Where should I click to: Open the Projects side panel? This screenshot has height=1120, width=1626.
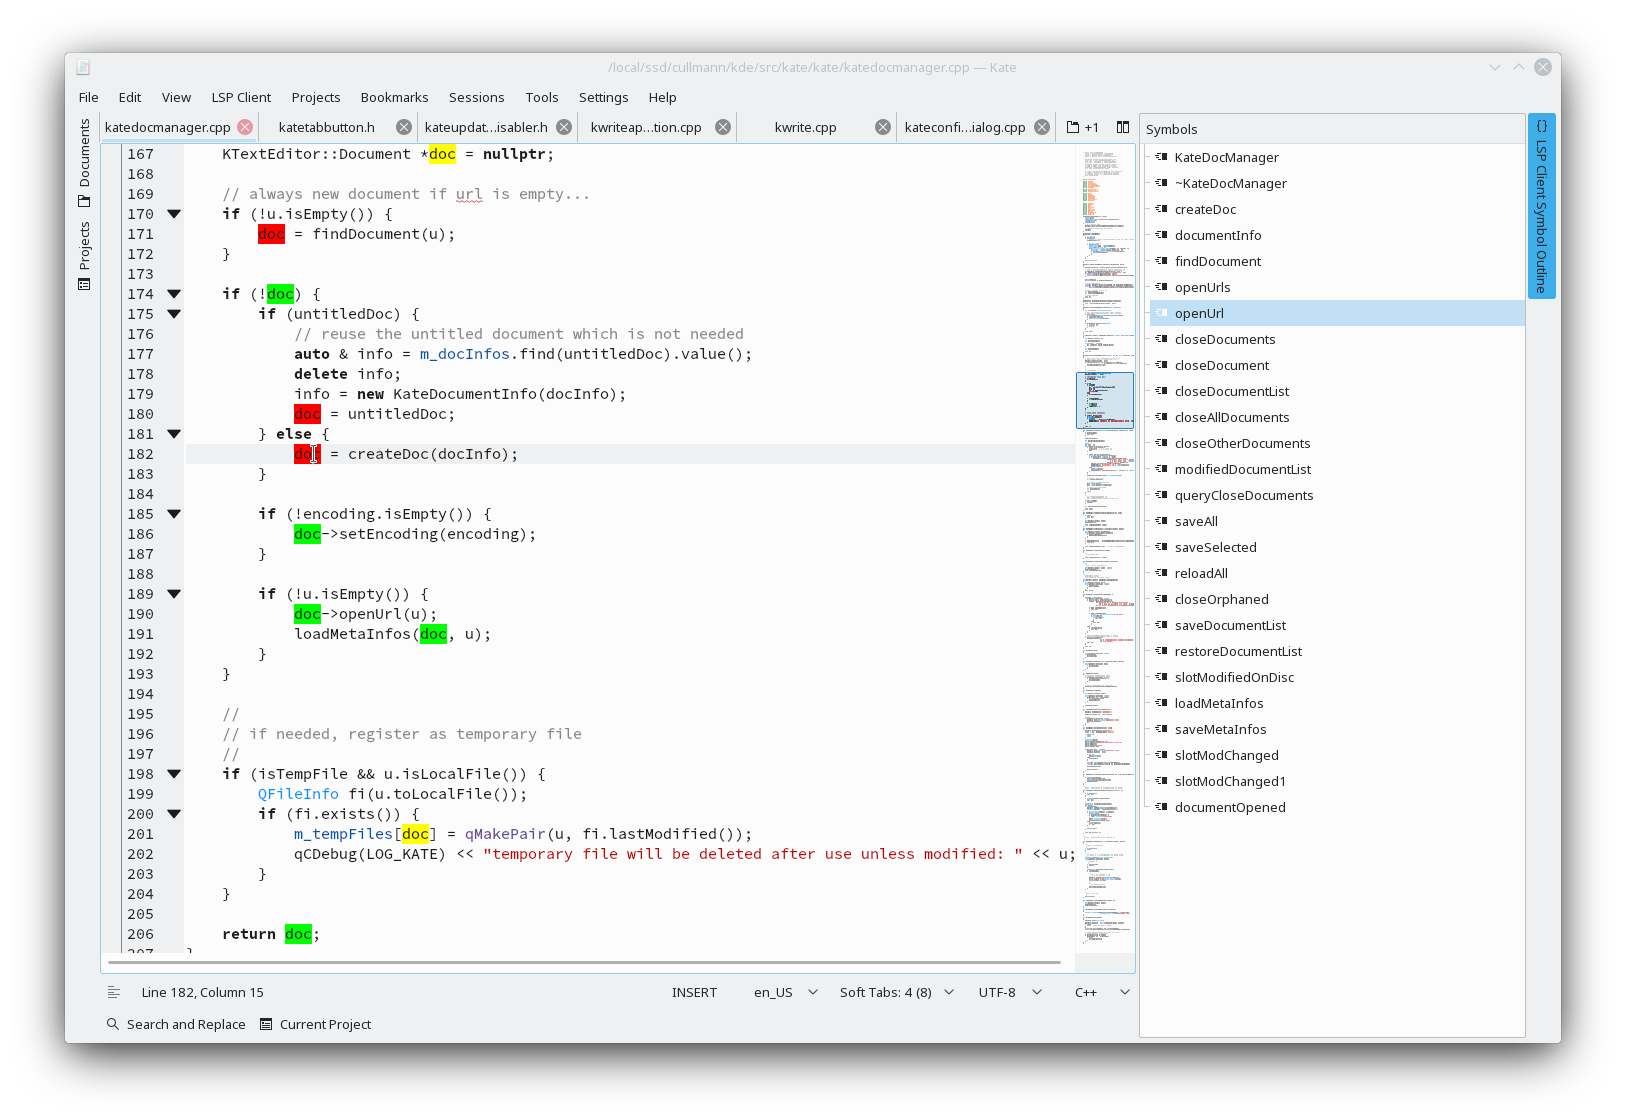click(x=84, y=255)
